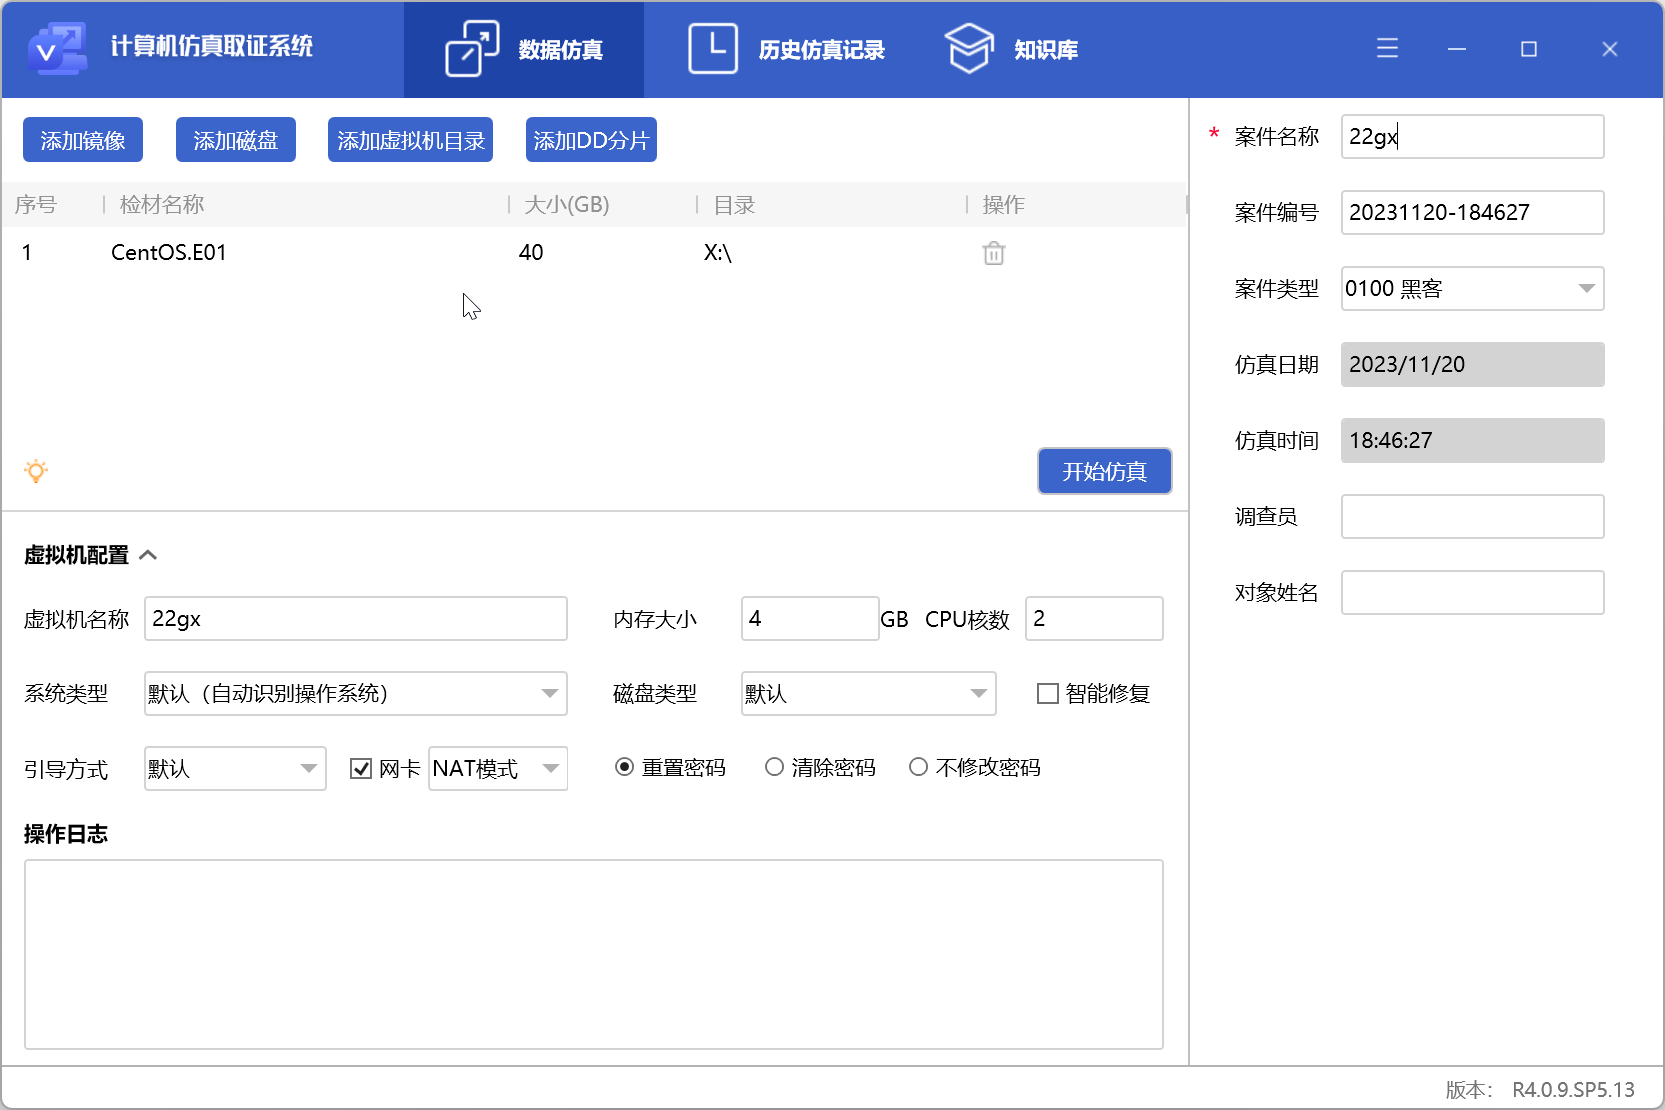Open NAT模式 network dropdown

click(498, 768)
